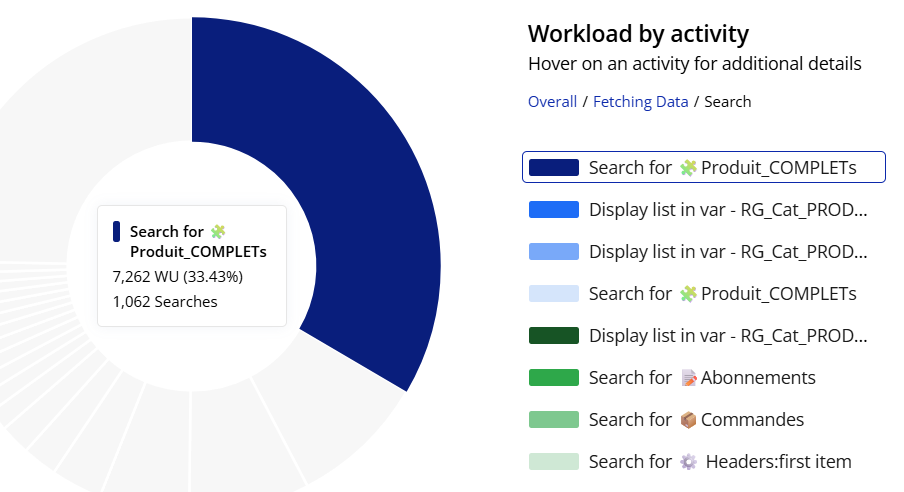Open the Fetching Data breadcrumb link

click(641, 102)
